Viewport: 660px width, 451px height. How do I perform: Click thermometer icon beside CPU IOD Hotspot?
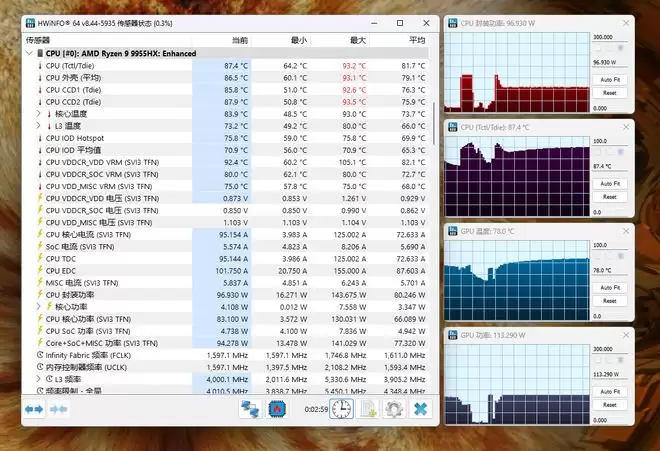click(x=40, y=138)
